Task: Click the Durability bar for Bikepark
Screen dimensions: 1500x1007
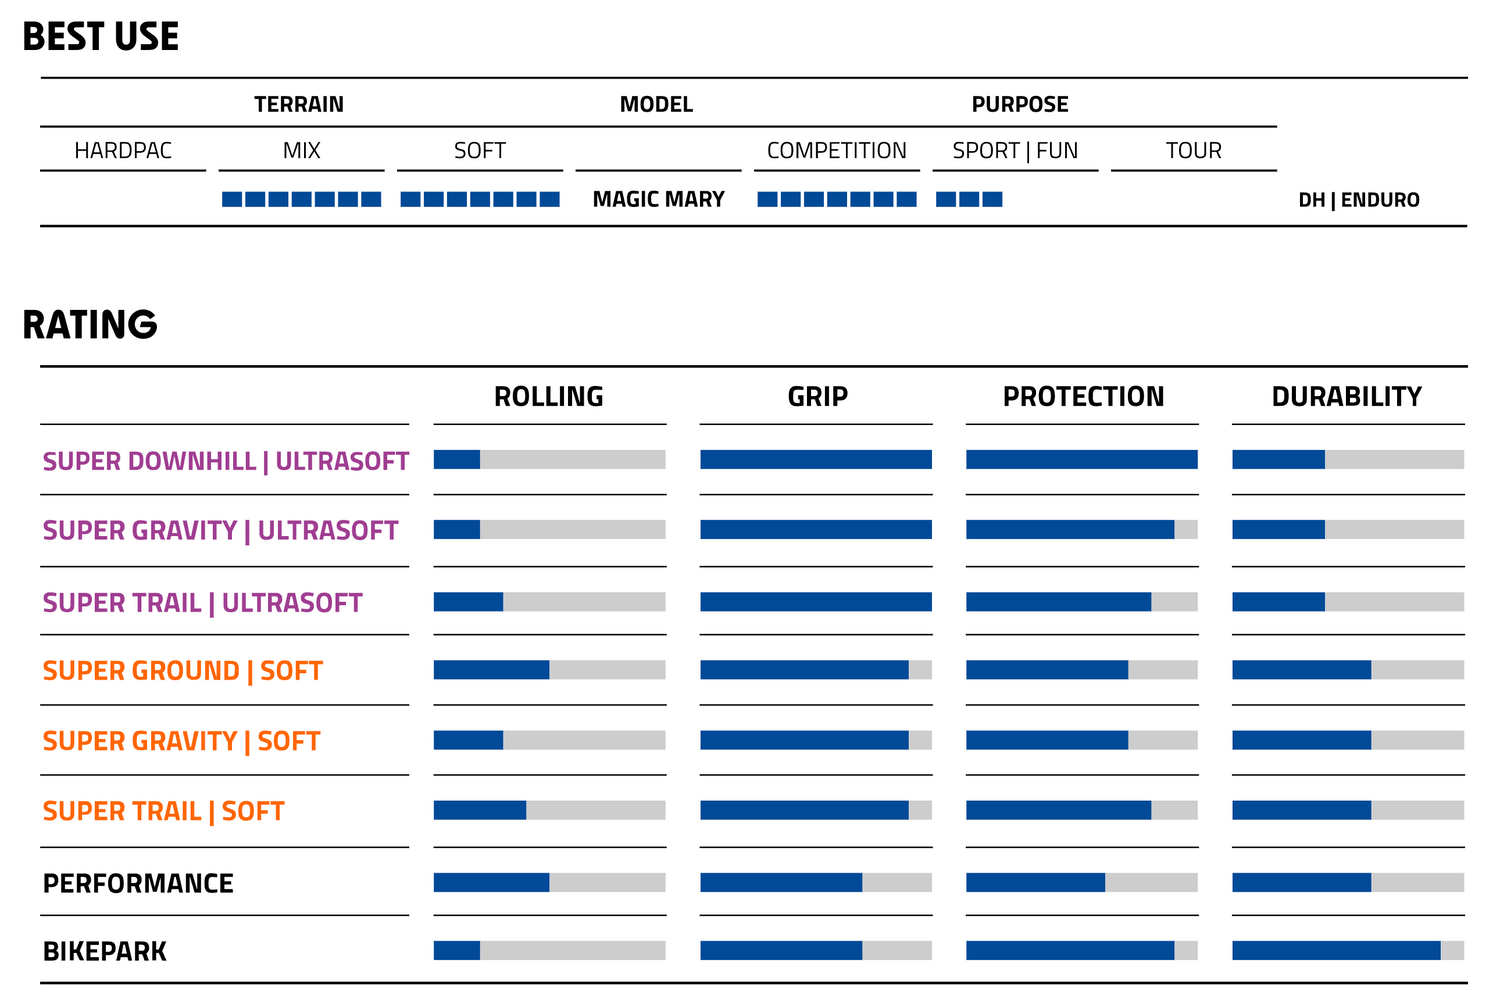Action: (1347, 951)
